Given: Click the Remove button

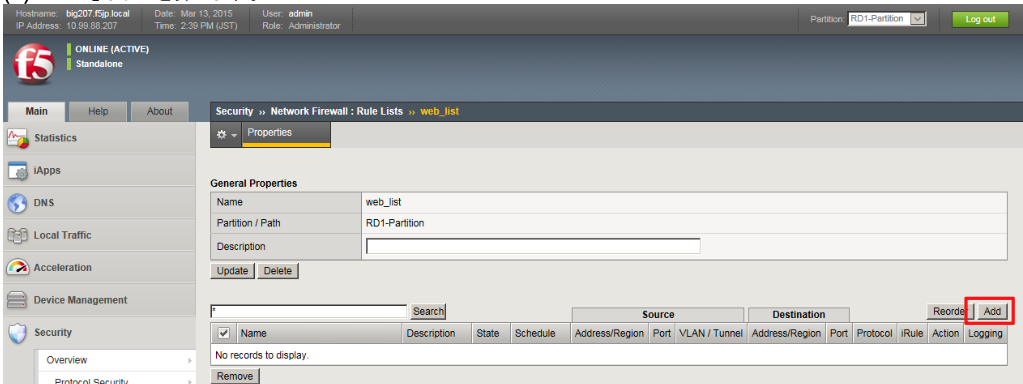Looking at the screenshot, I should (235, 376).
